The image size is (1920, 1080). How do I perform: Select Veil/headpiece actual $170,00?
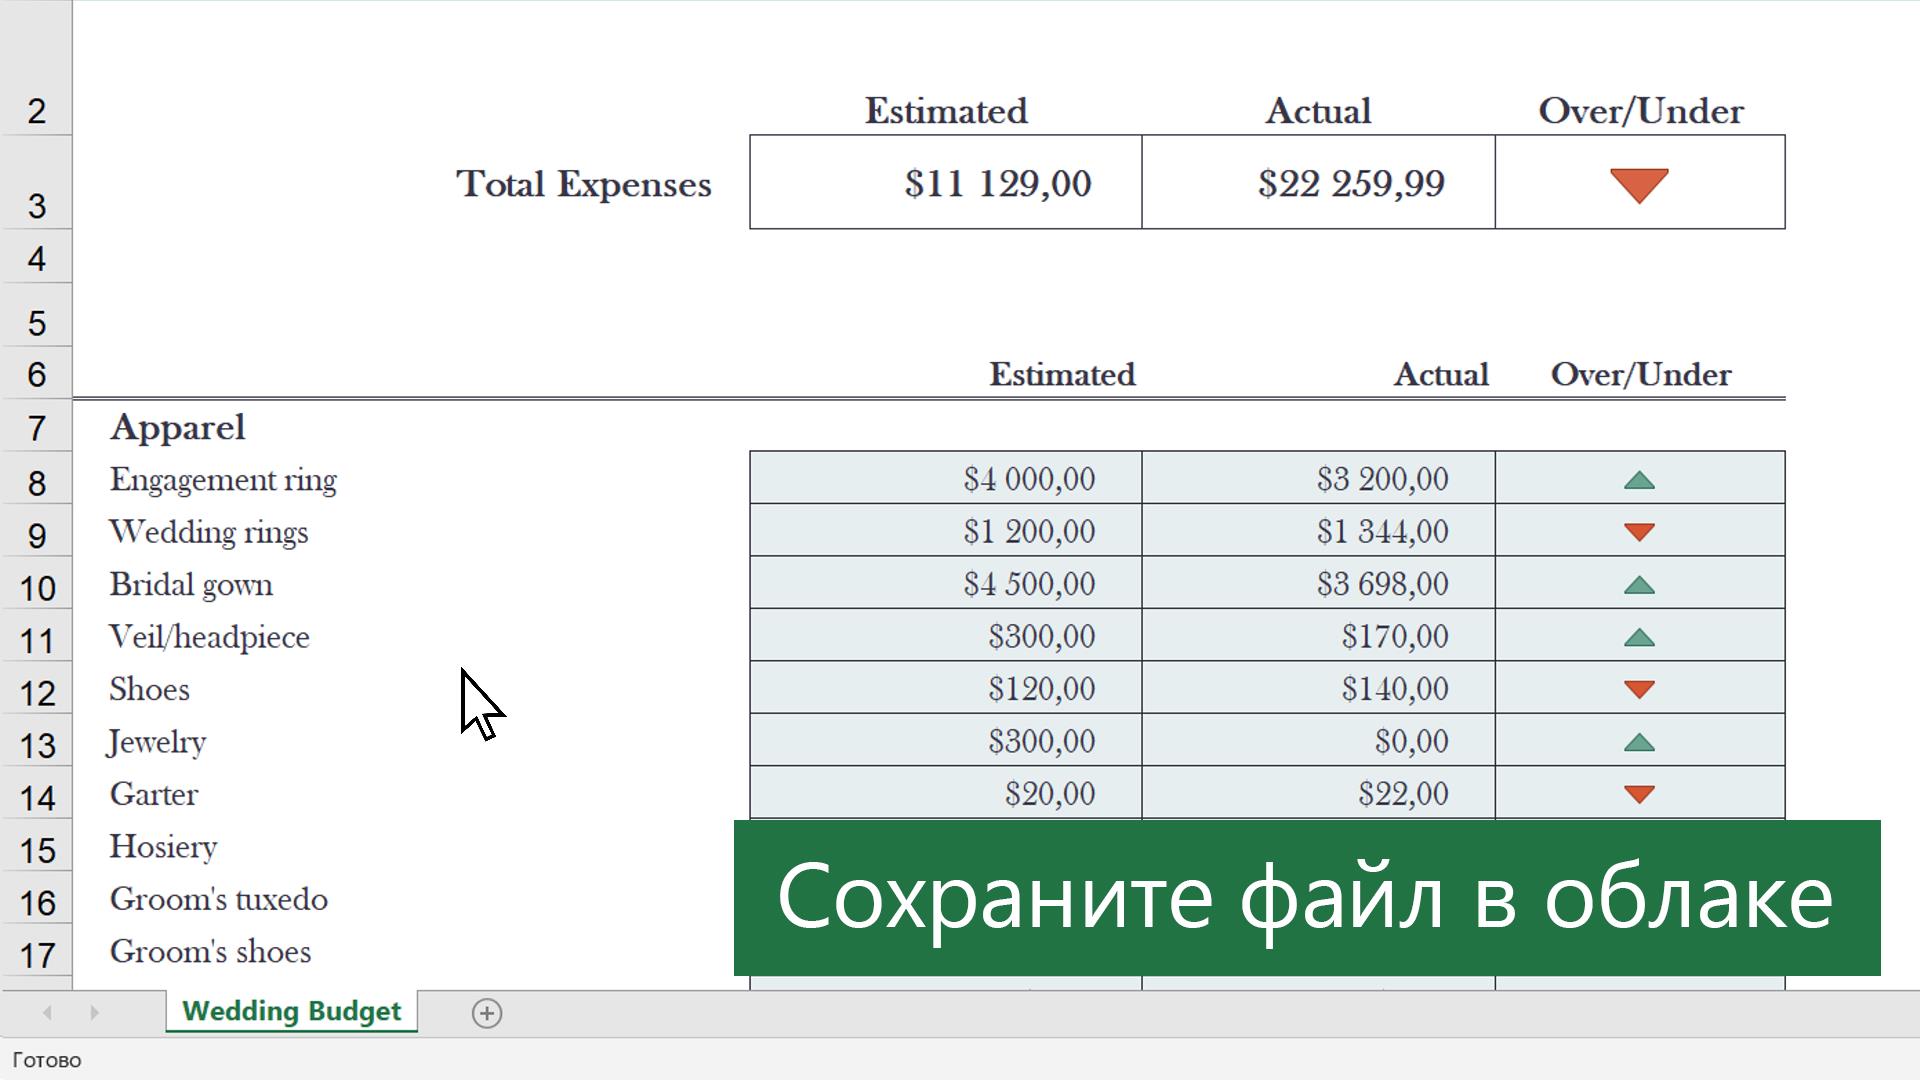pos(1318,635)
